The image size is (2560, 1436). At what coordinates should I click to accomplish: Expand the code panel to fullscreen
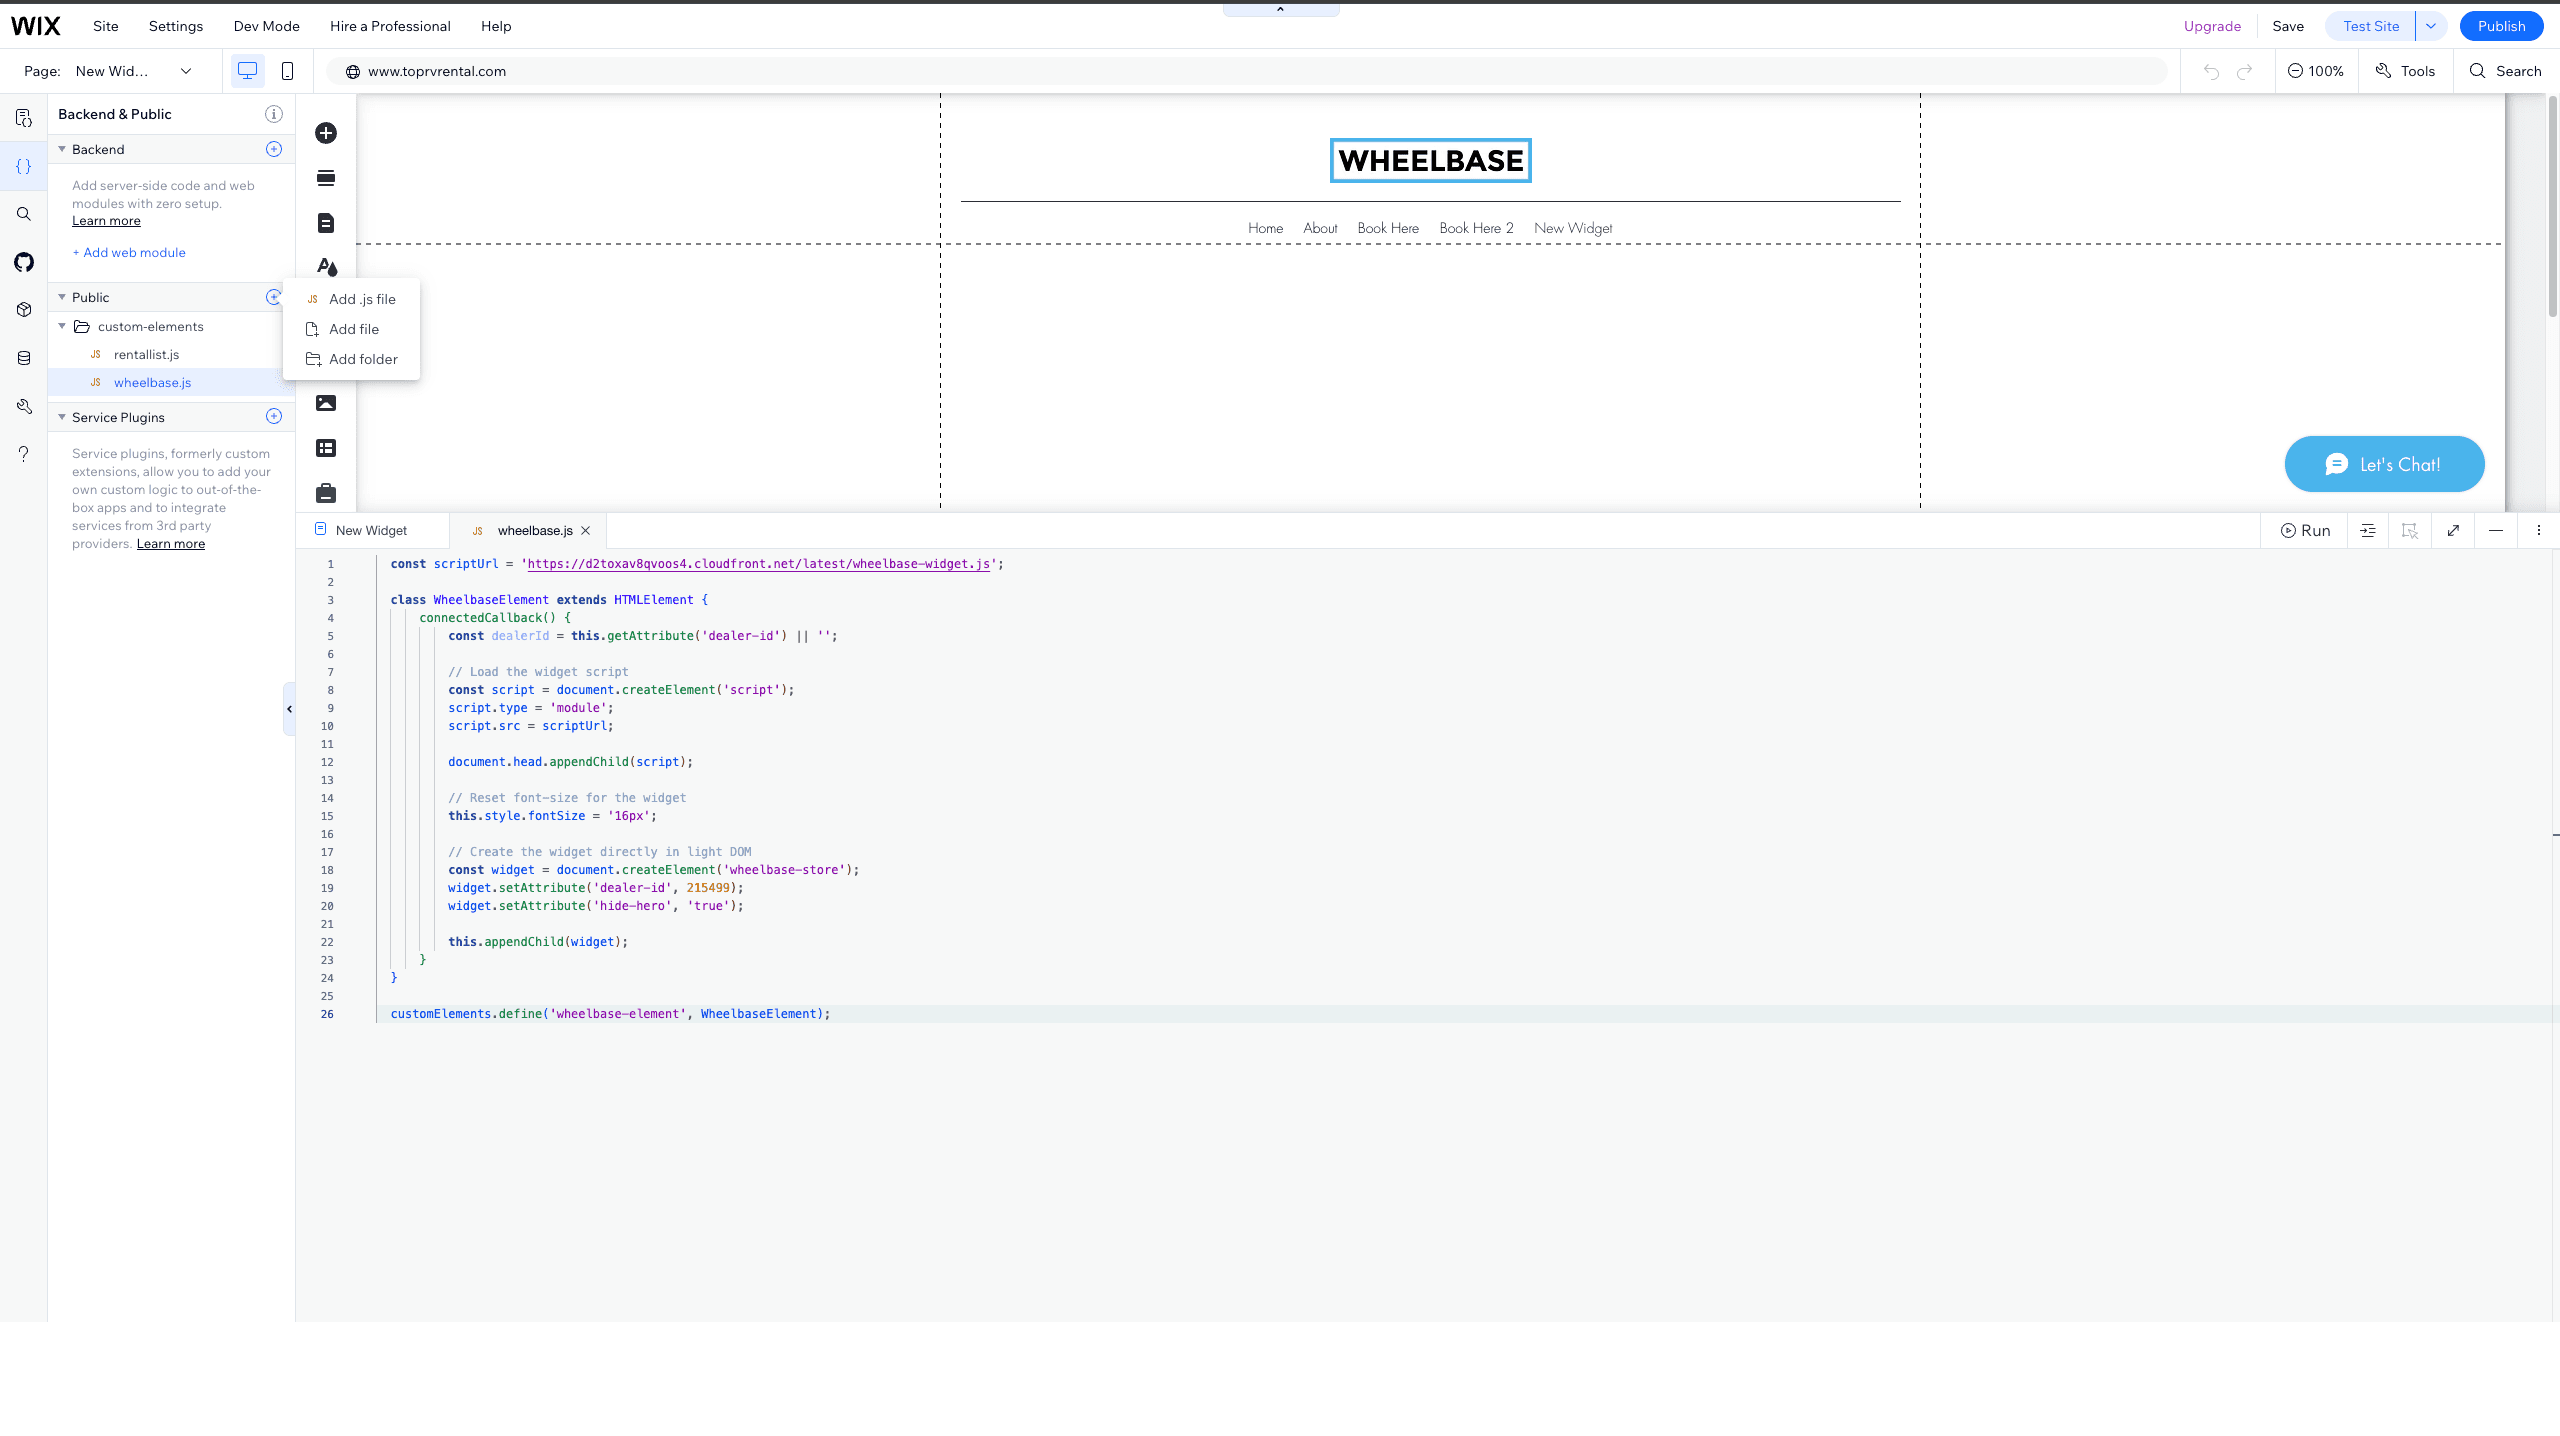2453,530
